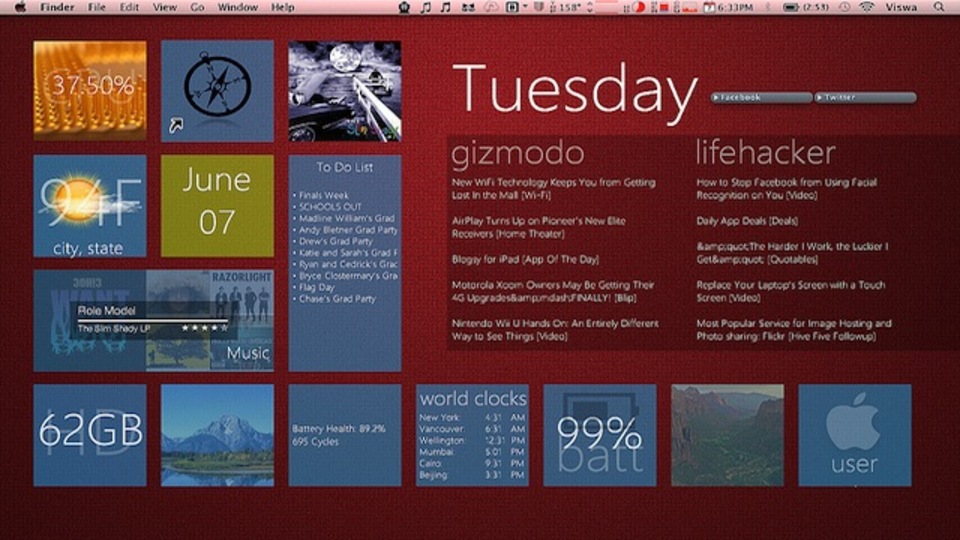The image size is (960, 540).
Task: Click the second music note menu bar icon
Action: 446,7
